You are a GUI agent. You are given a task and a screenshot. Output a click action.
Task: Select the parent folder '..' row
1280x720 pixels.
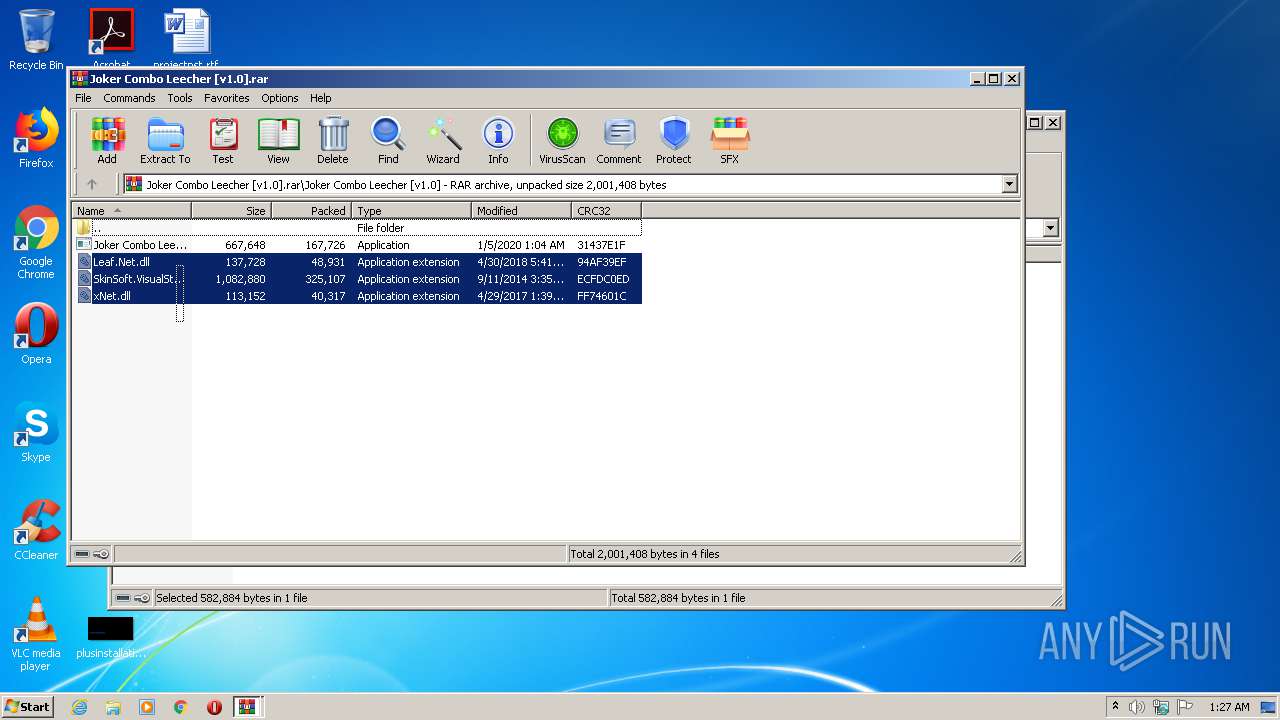(357, 228)
